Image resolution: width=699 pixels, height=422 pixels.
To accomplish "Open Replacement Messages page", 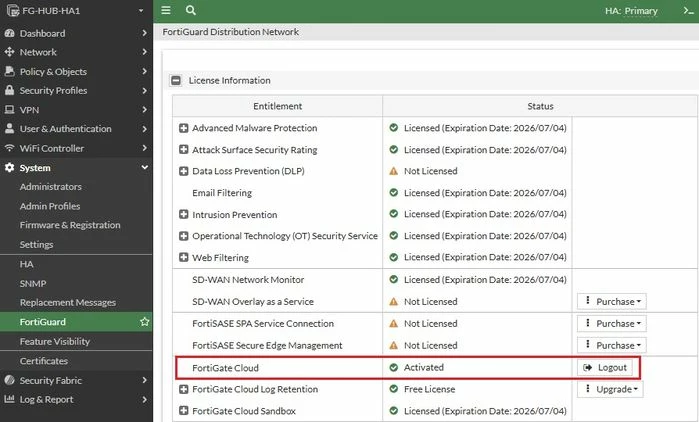I will coord(68,303).
